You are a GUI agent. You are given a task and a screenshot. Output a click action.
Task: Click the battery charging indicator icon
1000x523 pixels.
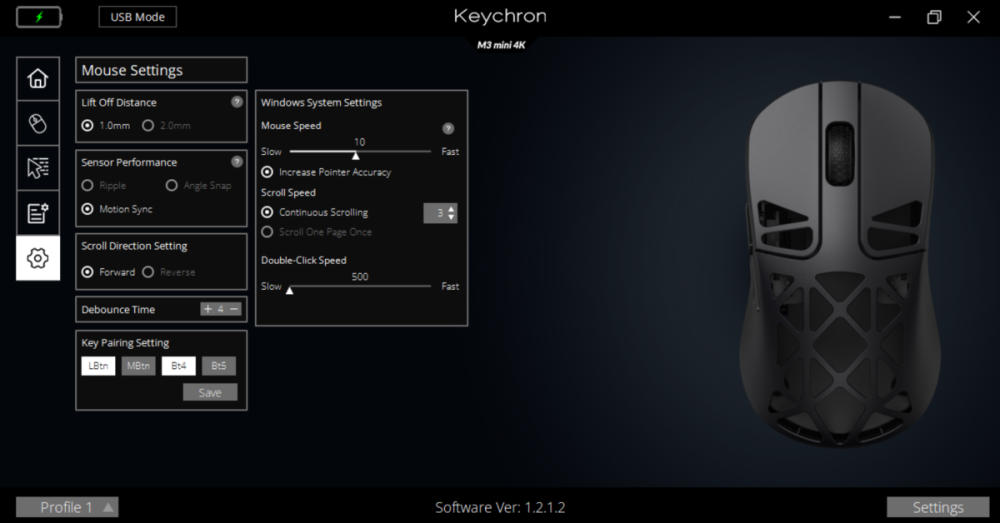pyautogui.click(x=39, y=17)
